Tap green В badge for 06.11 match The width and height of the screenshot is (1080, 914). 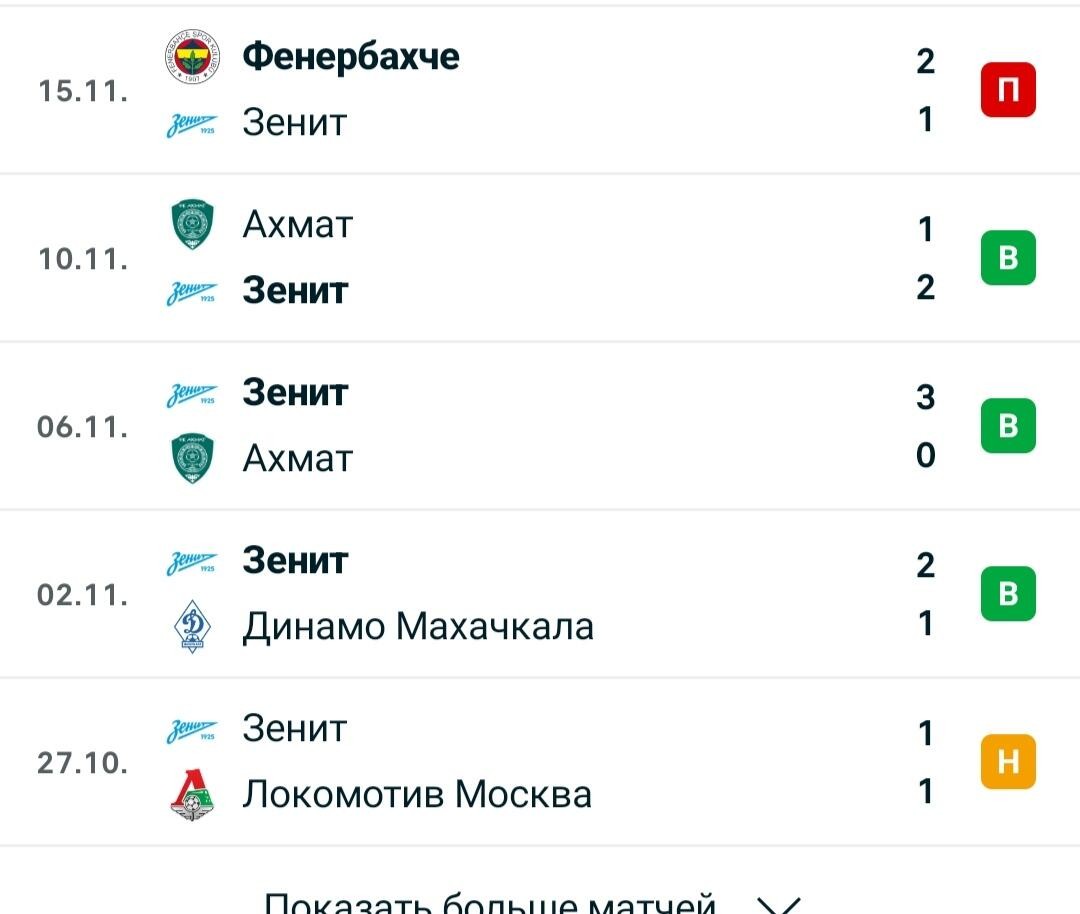click(x=1008, y=426)
